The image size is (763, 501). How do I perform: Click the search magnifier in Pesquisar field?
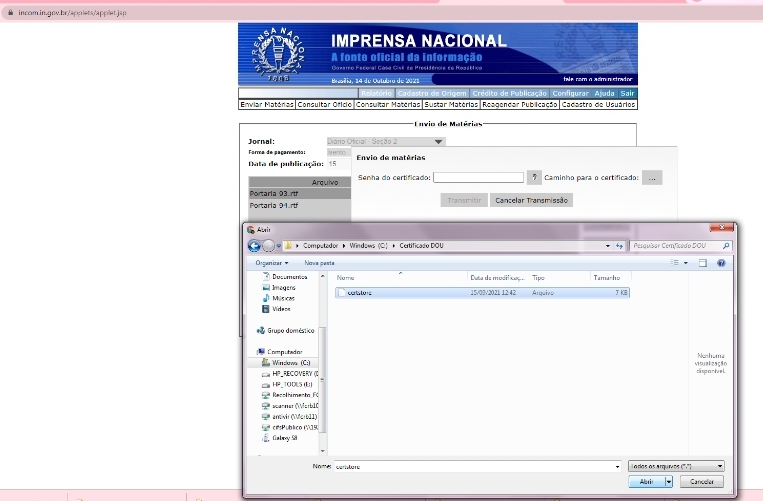pos(726,245)
